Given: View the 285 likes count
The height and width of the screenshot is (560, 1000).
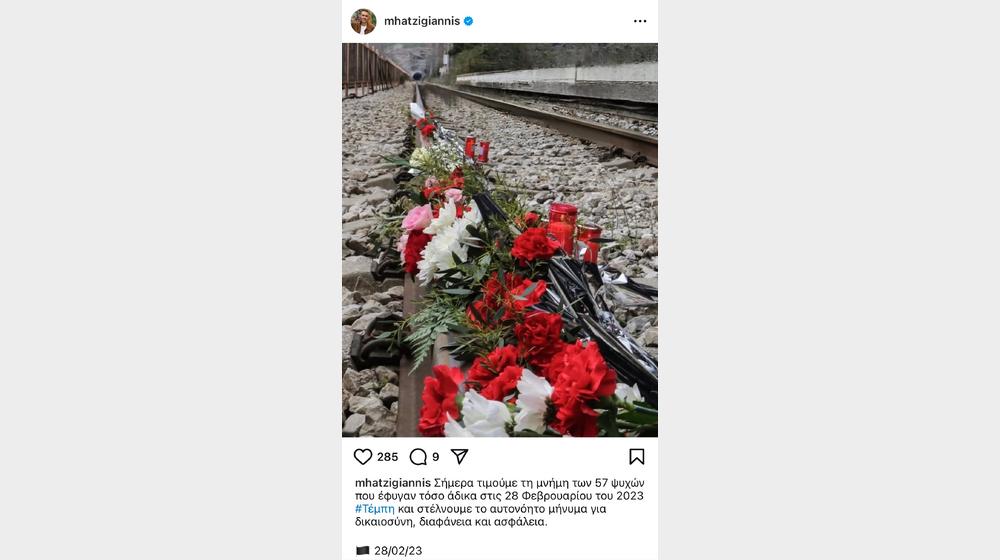Looking at the screenshot, I should (x=387, y=457).
